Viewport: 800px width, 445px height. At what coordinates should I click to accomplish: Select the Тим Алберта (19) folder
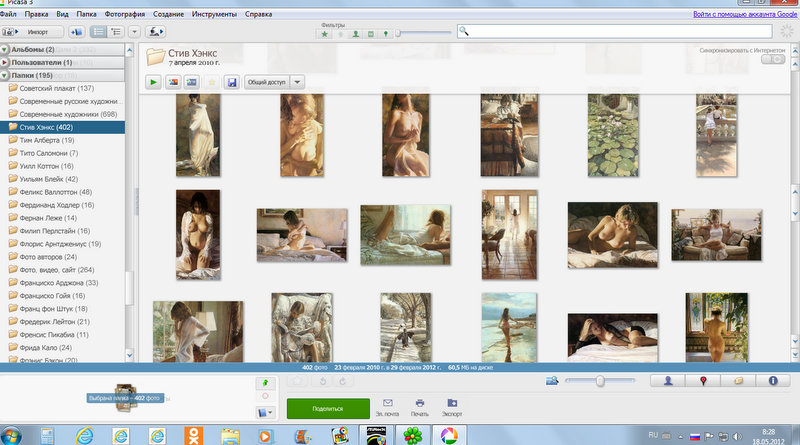coord(62,140)
